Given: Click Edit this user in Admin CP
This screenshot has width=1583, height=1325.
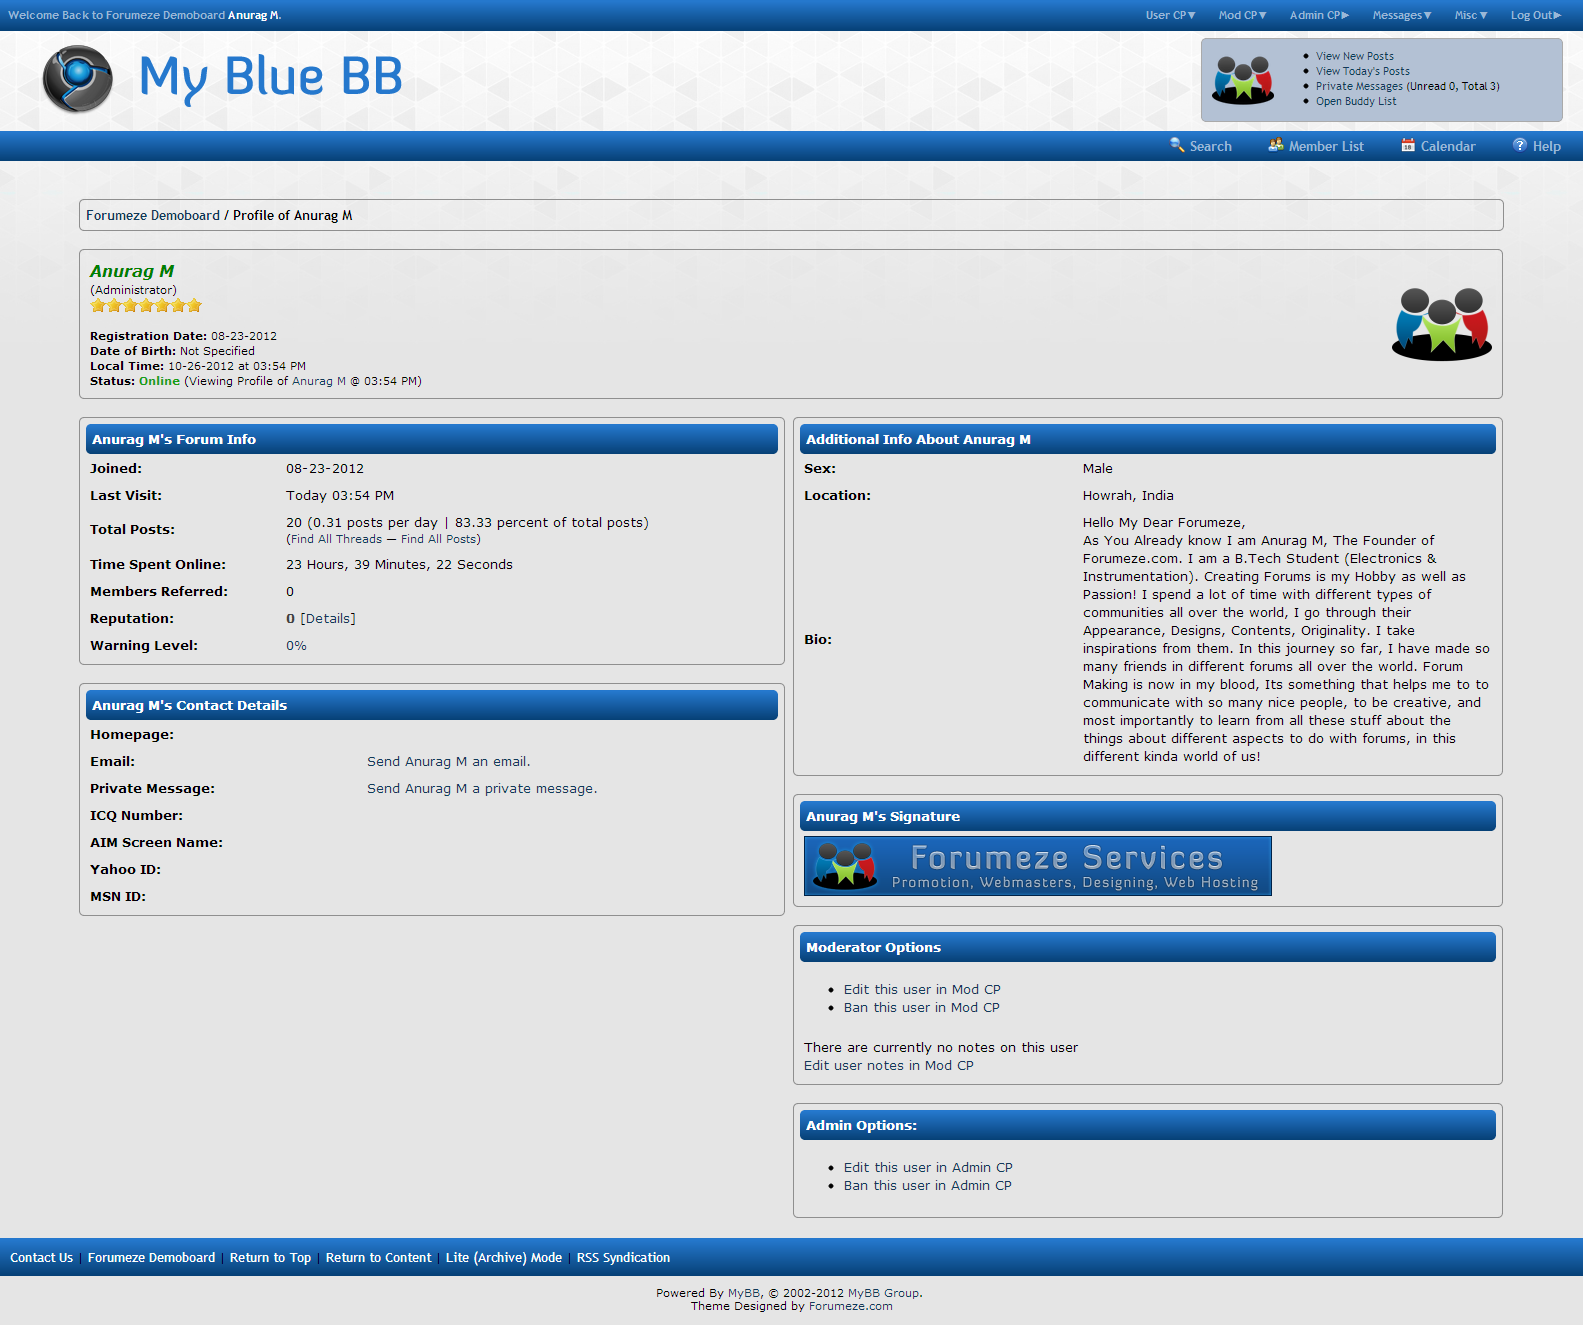Looking at the screenshot, I should [928, 1168].
